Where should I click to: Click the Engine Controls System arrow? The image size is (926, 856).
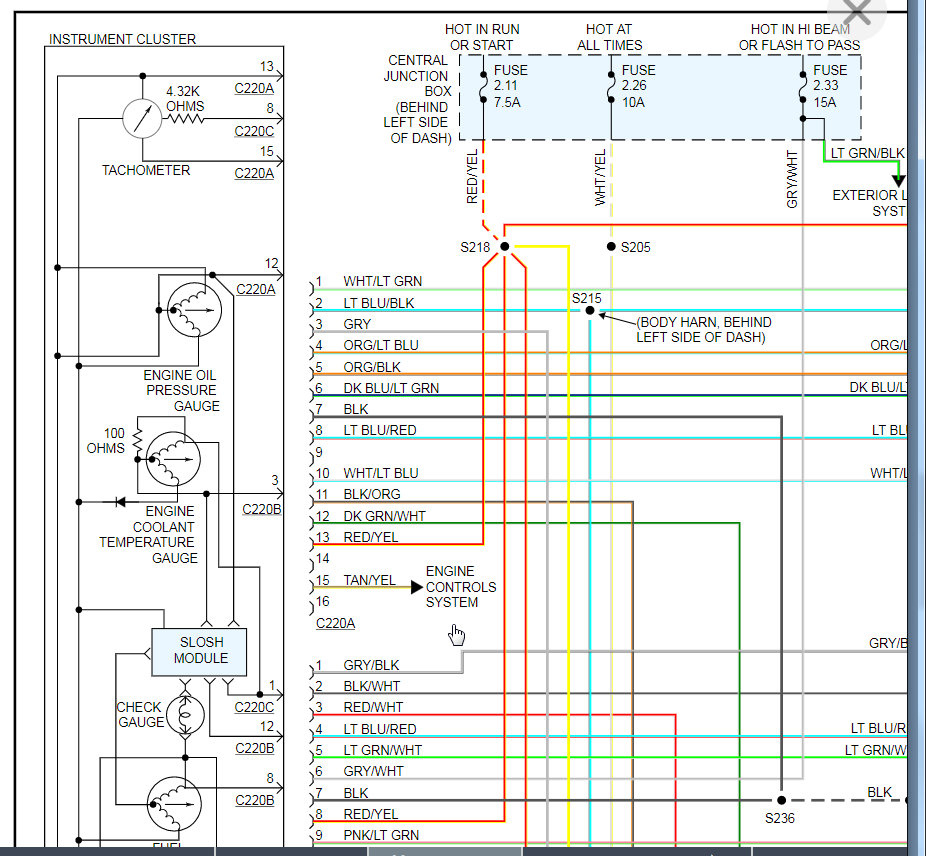[x=416, y=587]
